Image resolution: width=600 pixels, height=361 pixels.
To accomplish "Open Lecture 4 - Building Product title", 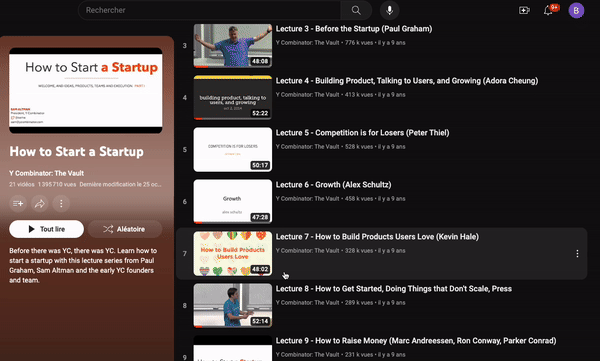I will [x=407, y=81].
